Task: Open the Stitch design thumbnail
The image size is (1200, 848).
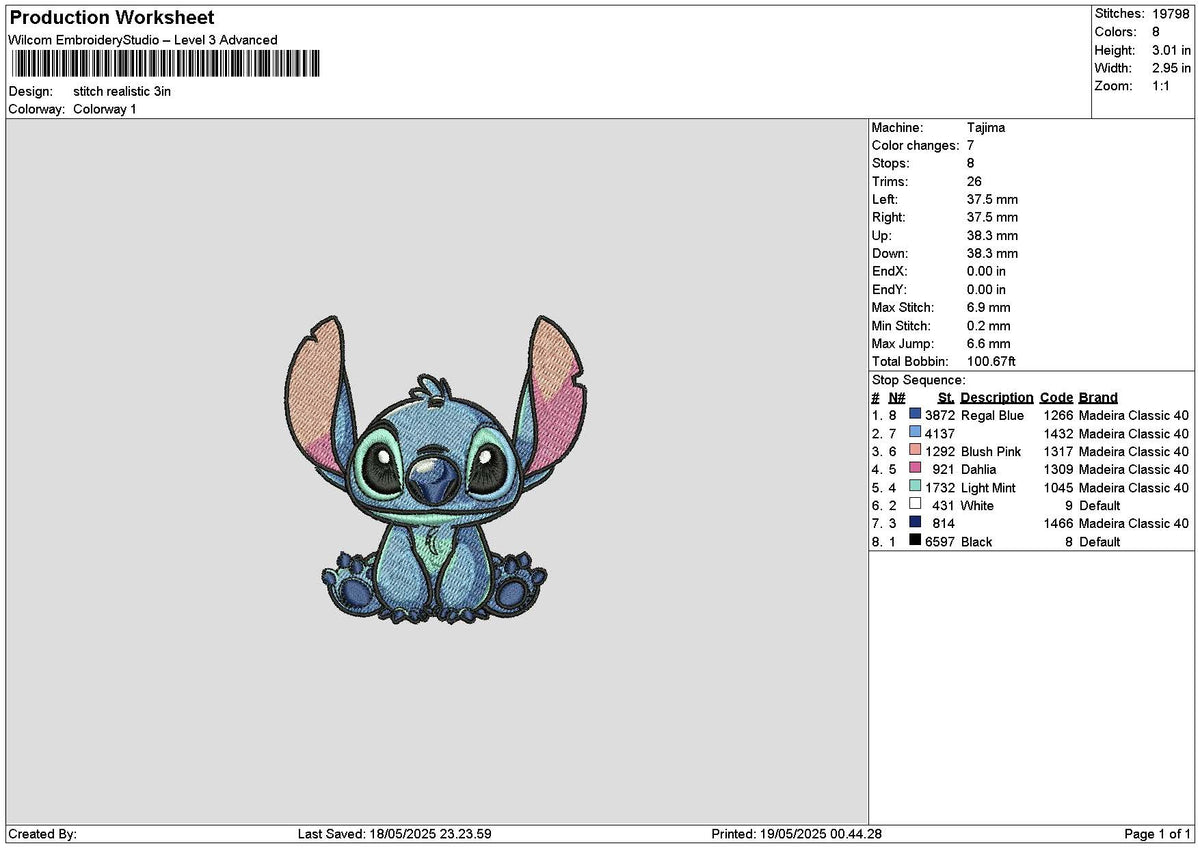Action: pos(430,480)
